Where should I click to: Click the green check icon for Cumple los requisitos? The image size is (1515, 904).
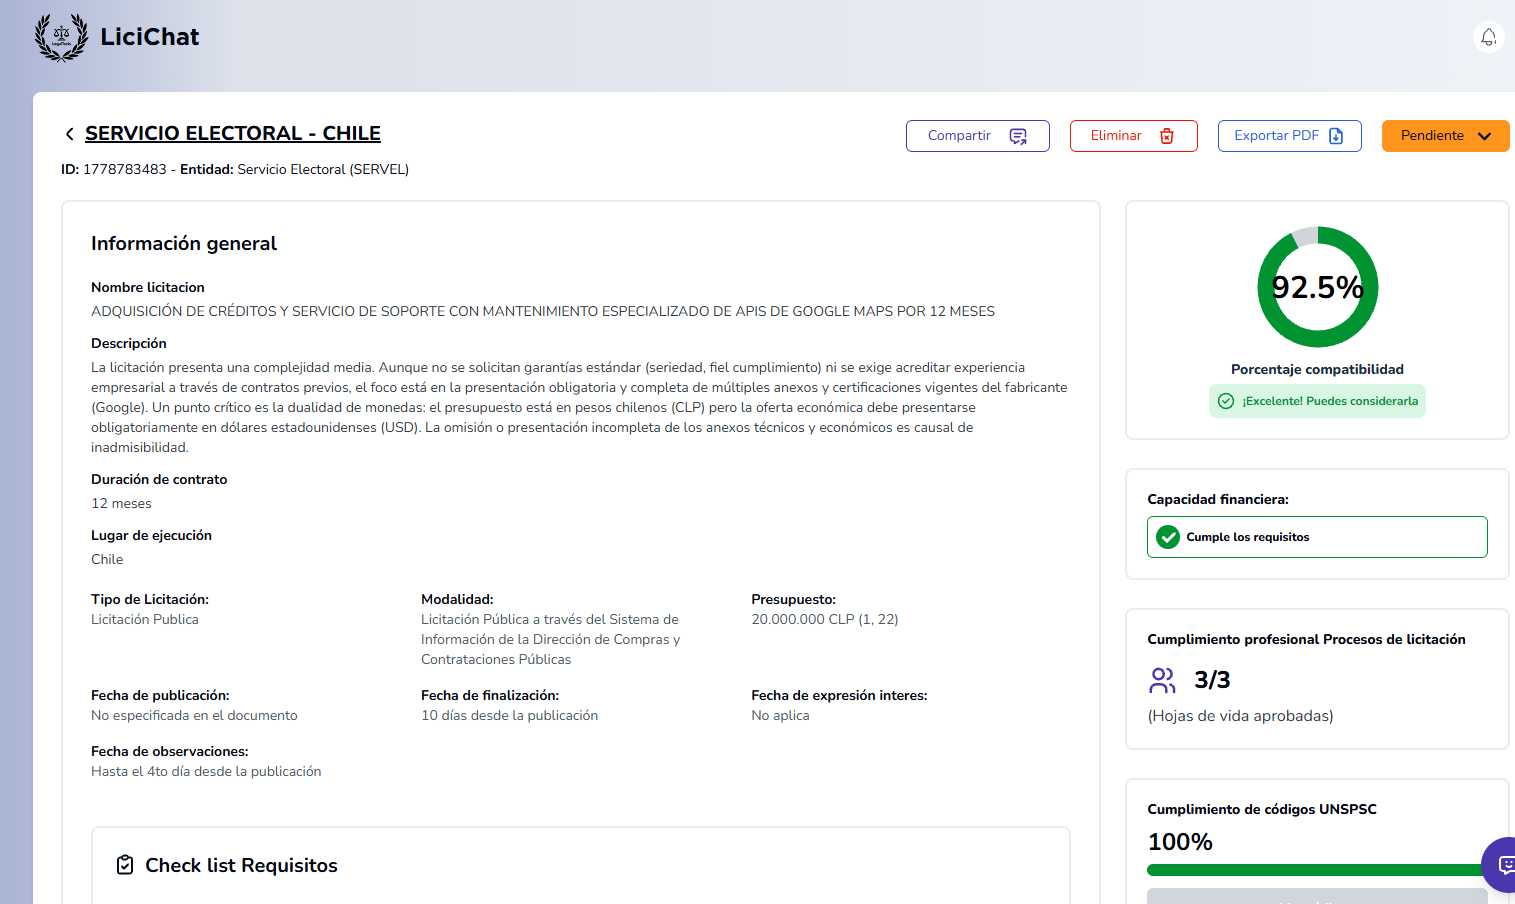click(x=1168, y=537)
